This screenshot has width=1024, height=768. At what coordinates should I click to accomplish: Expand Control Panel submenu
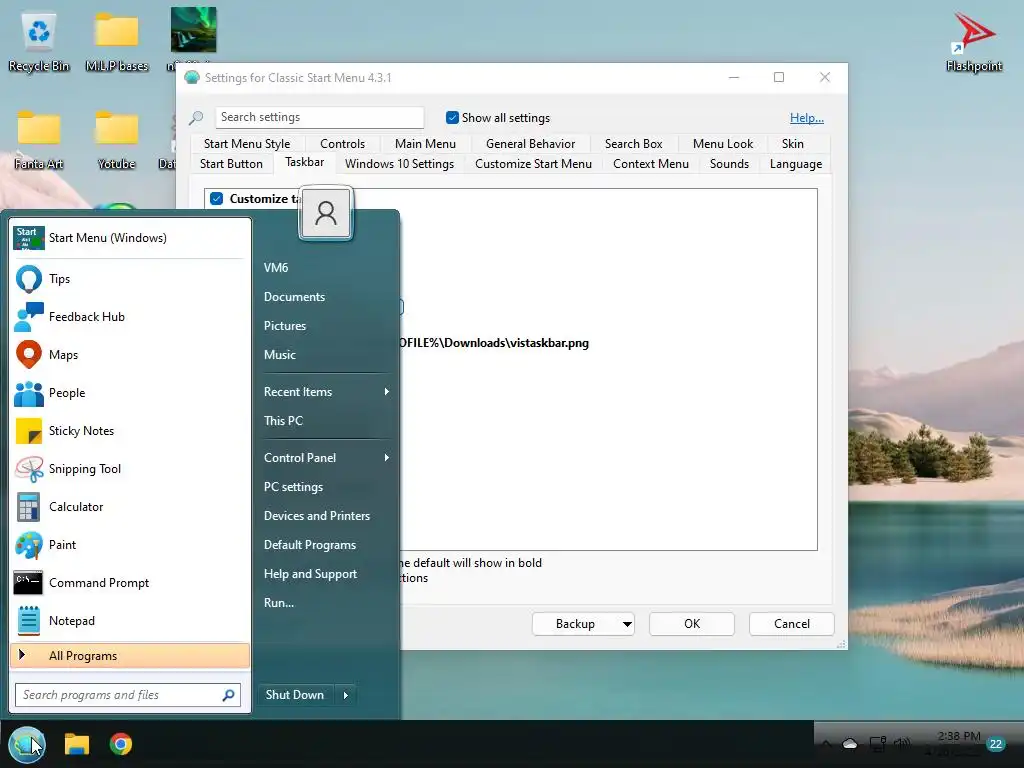(x=326, y=458)
